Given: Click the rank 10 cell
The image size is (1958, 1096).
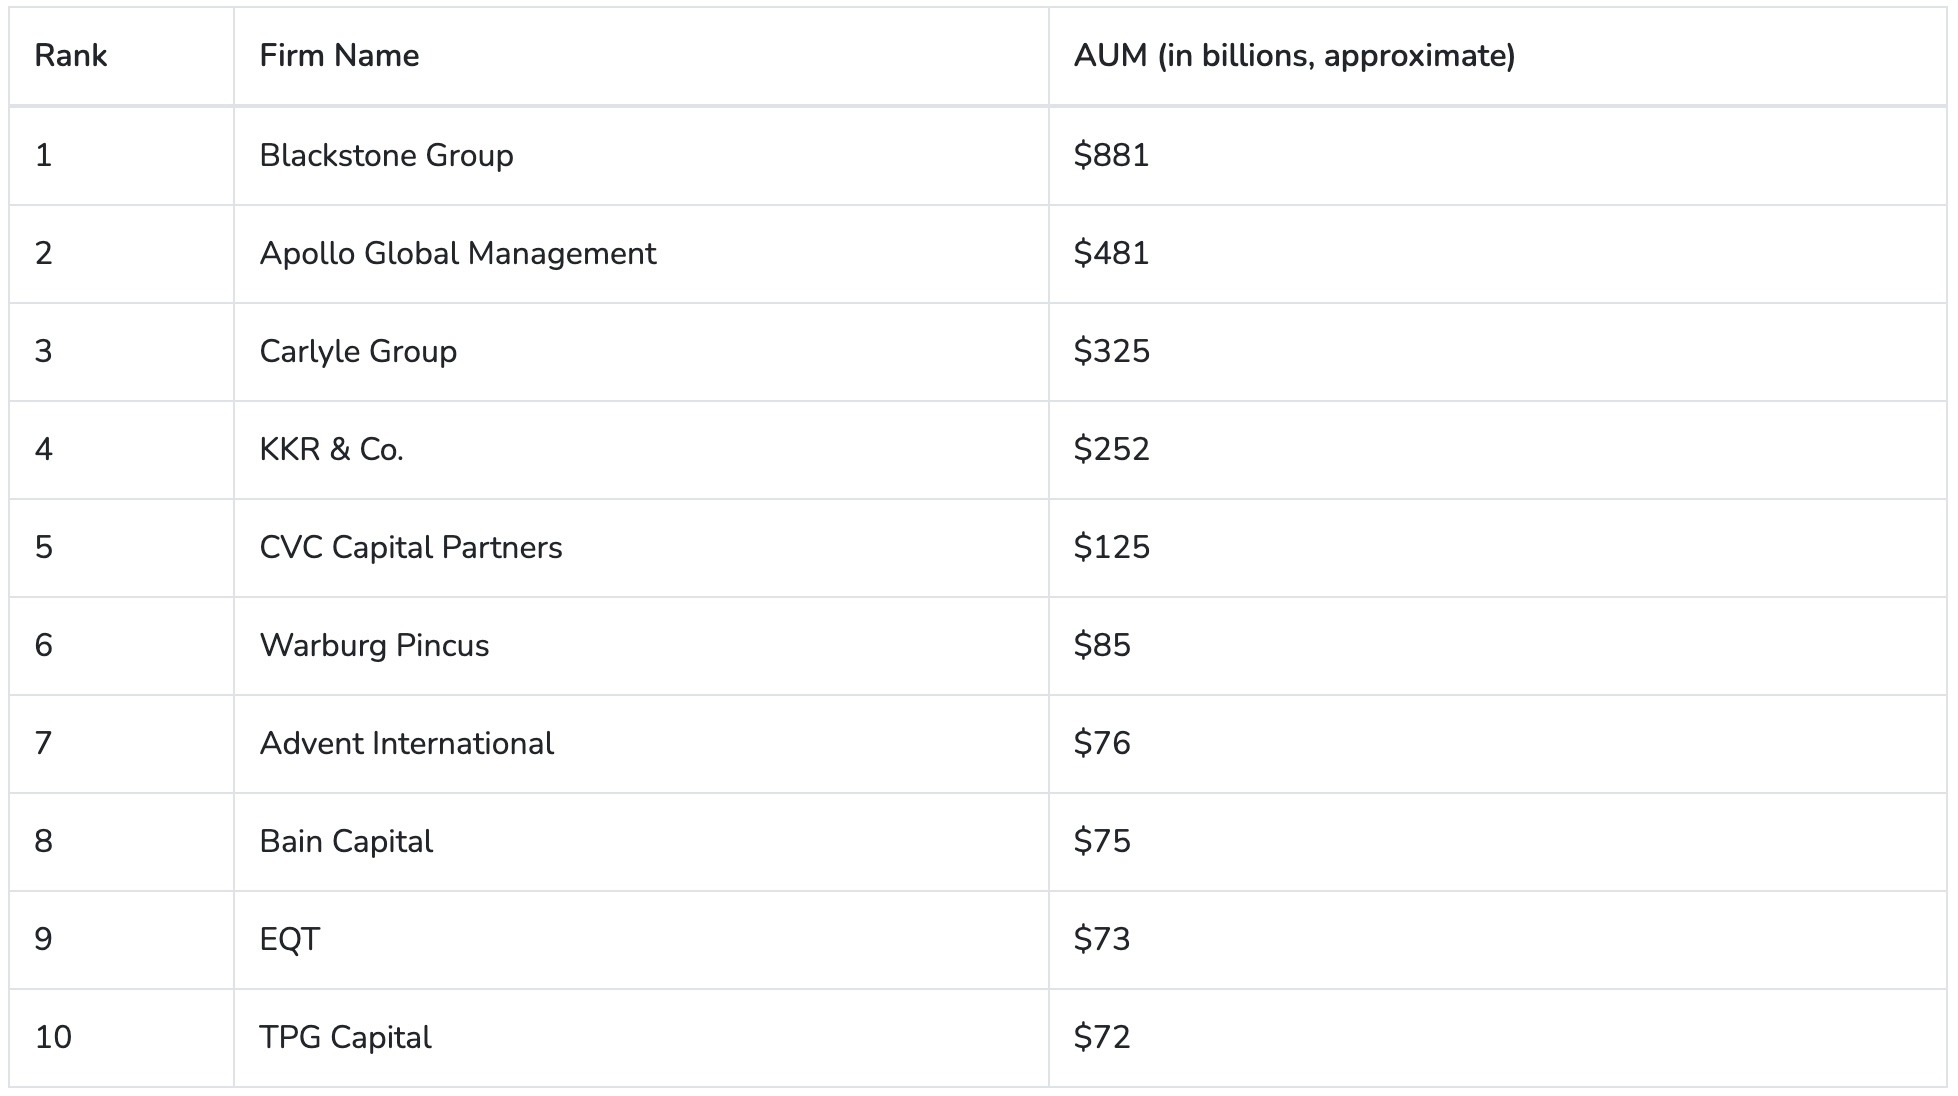Looking at the screenshot, I should (x=53, y=1038).
